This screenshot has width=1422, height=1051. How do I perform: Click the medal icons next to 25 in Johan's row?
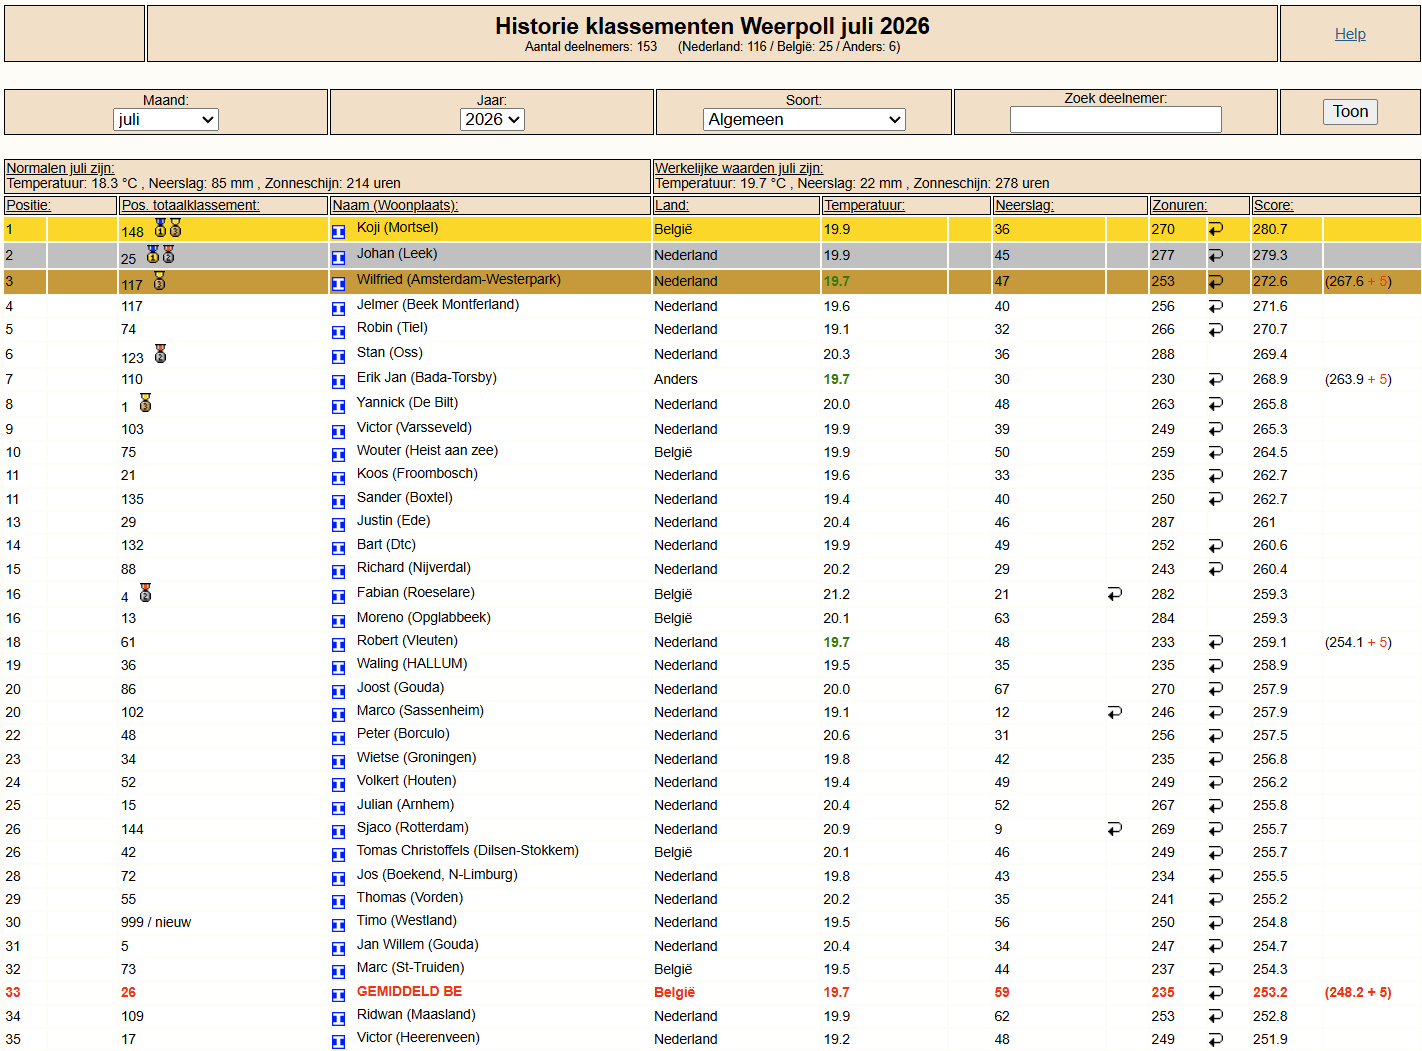(x=160, y=254)
